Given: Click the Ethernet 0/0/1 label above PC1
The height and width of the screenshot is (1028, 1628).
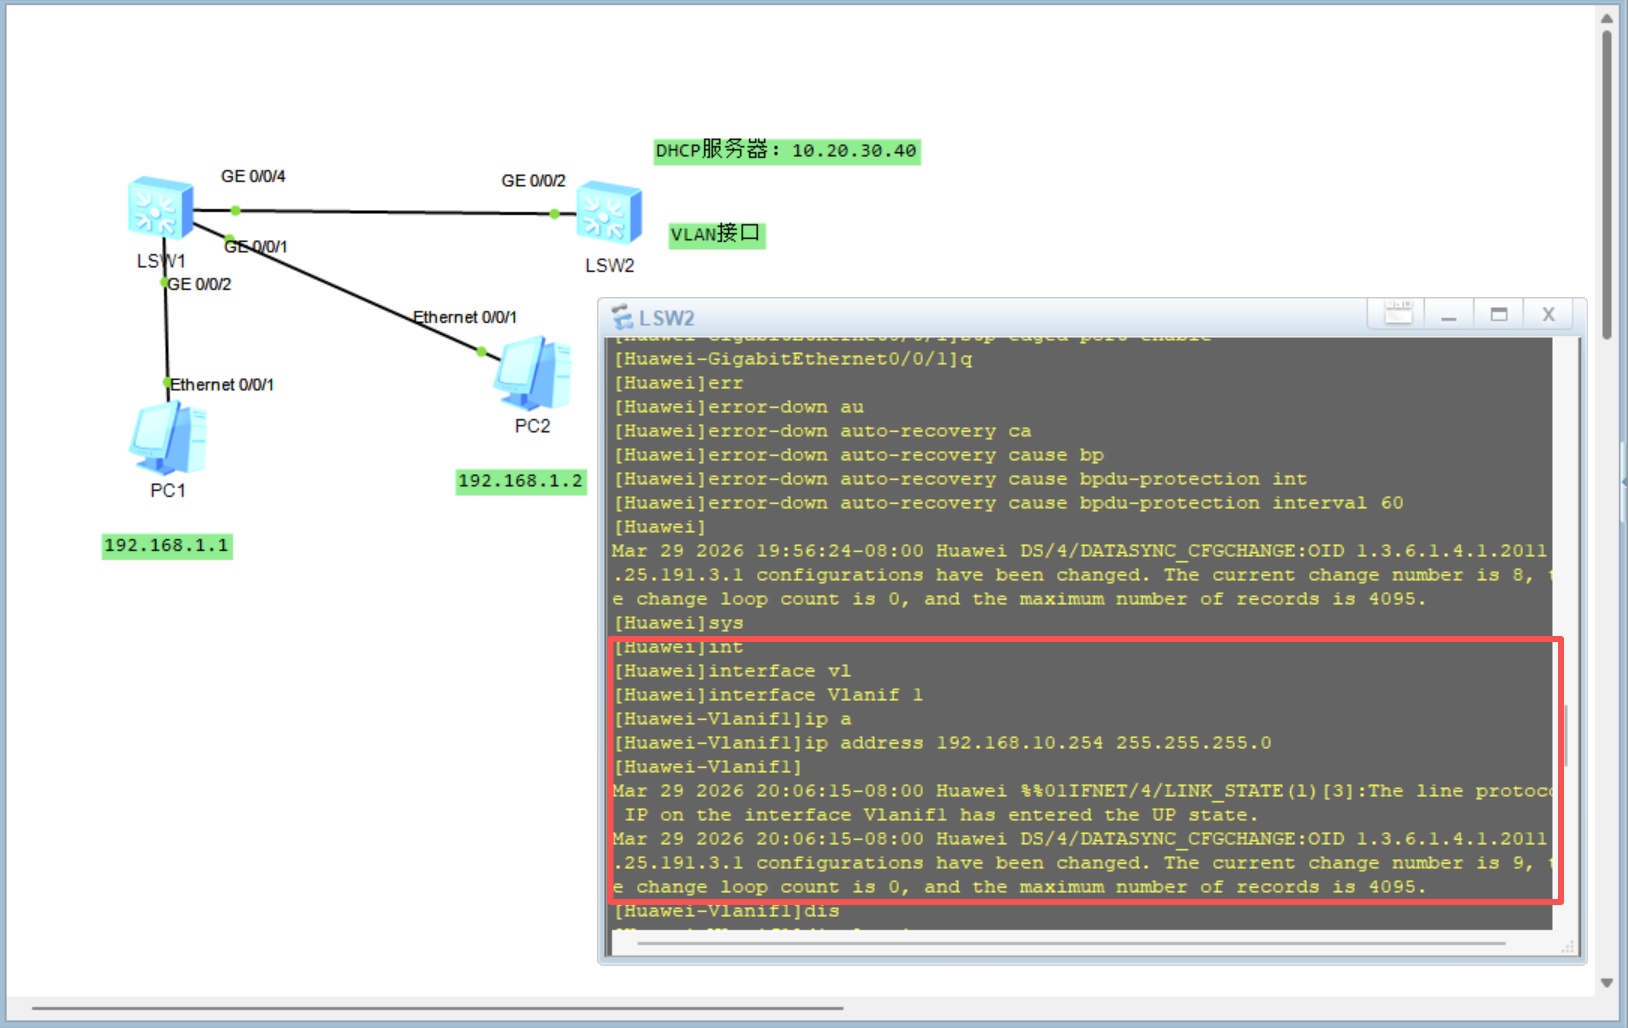Looking at the screenshot, I should click(222, 385).
